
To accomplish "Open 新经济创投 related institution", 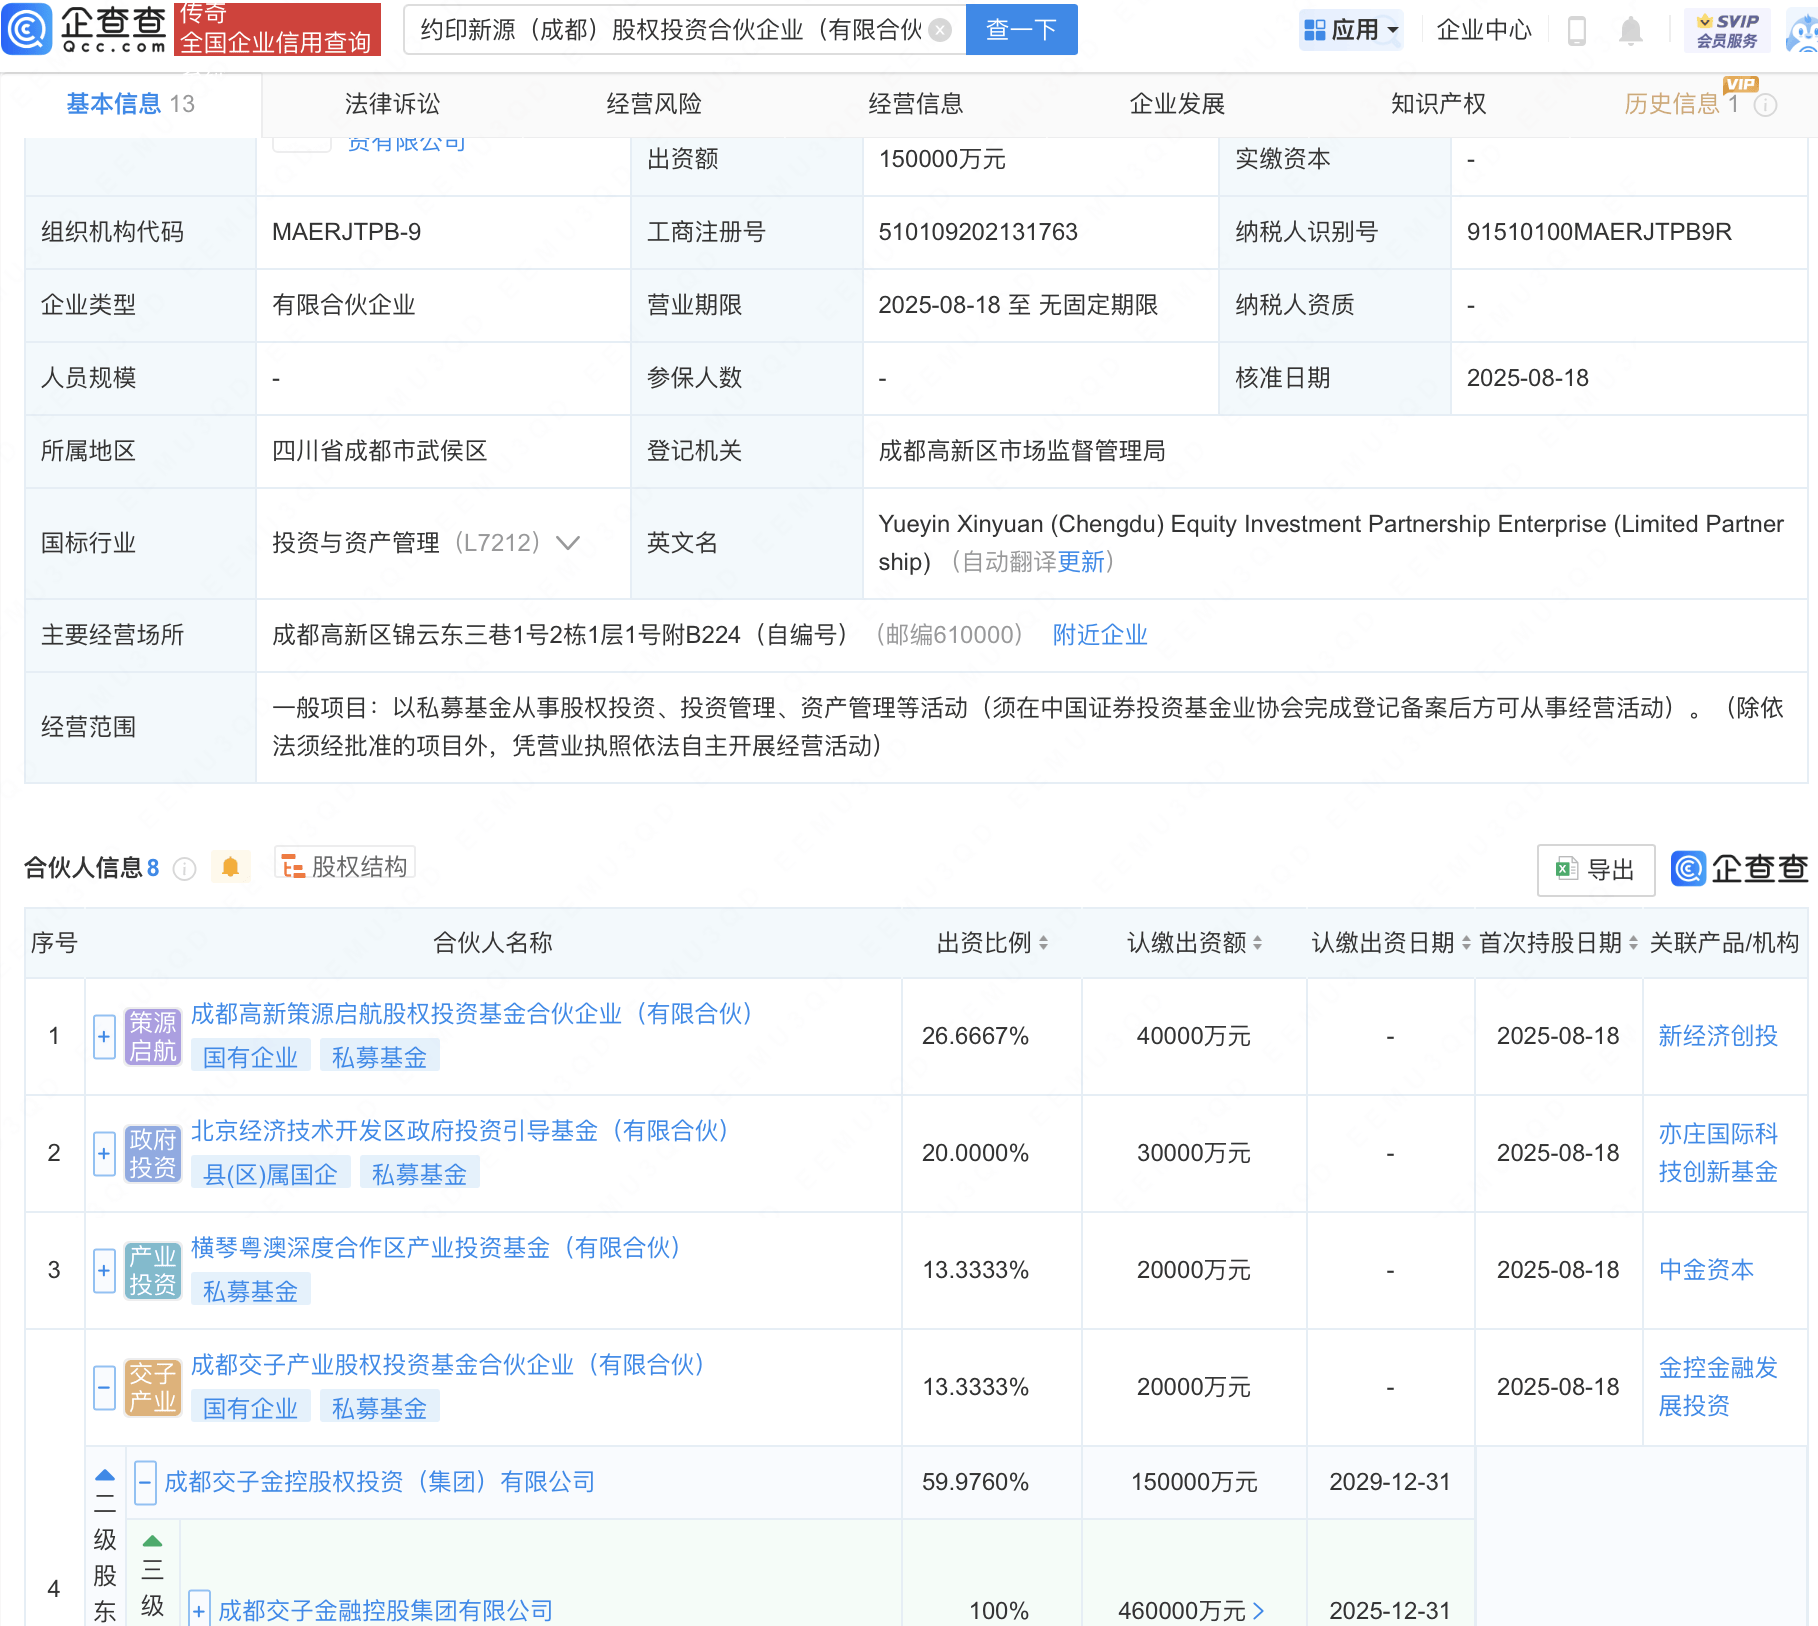I will tap(1718, 1036).
